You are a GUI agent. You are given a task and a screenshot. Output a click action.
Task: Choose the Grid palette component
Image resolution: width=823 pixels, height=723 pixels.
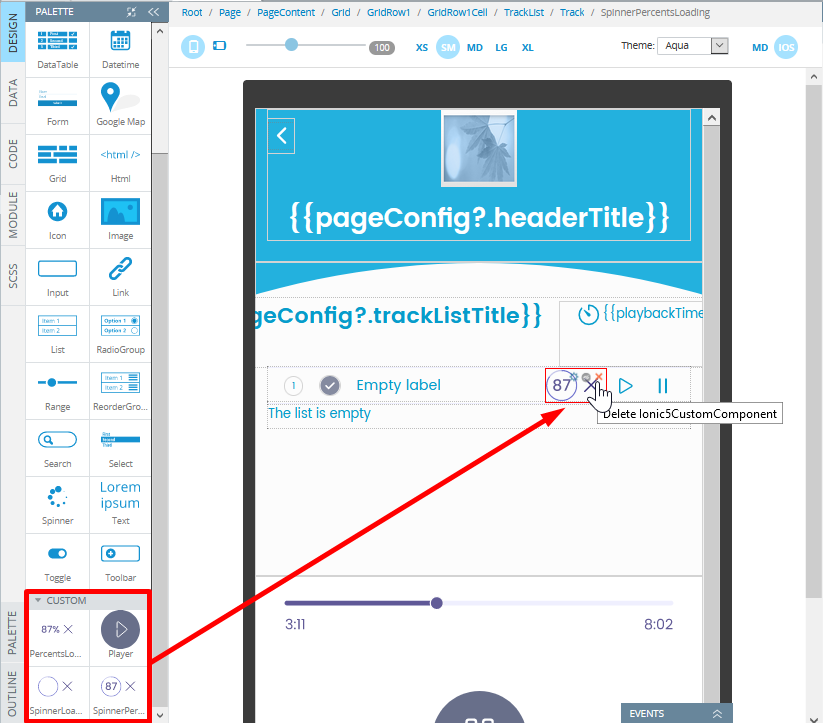[x=57, y=164]
